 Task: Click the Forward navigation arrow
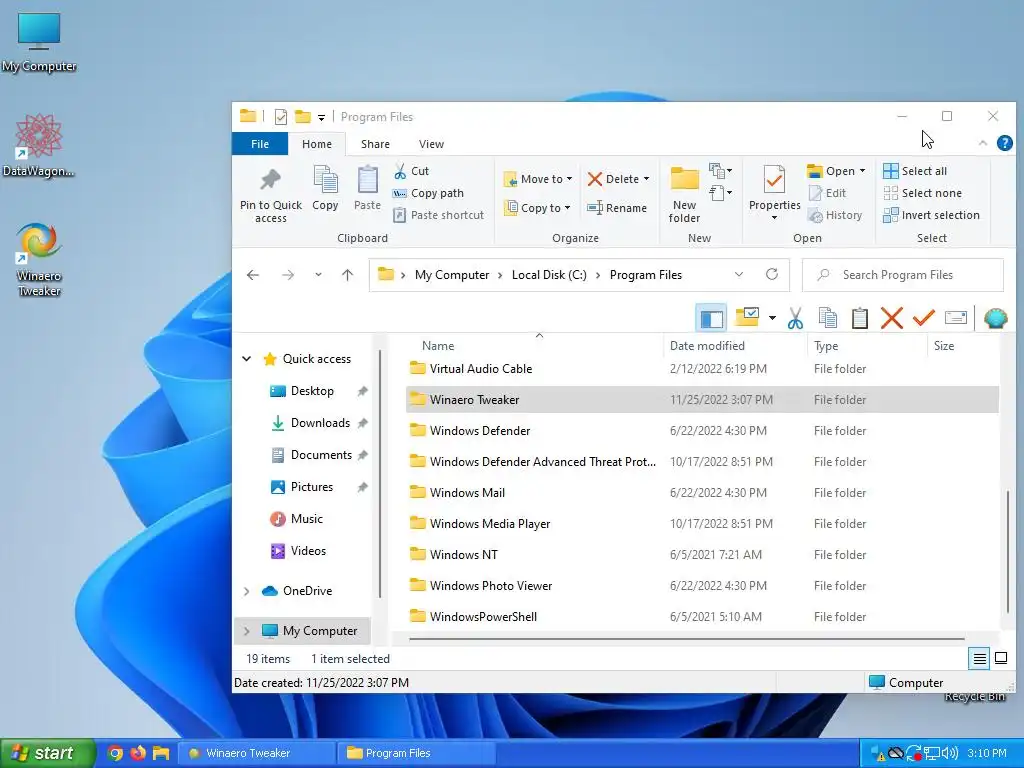click(288, 275)
